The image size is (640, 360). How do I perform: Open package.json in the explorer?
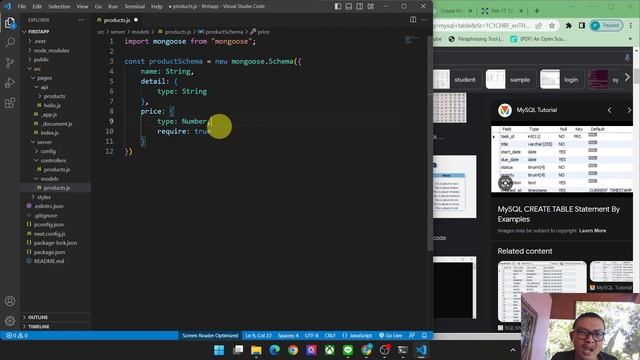tap(56, 252)
